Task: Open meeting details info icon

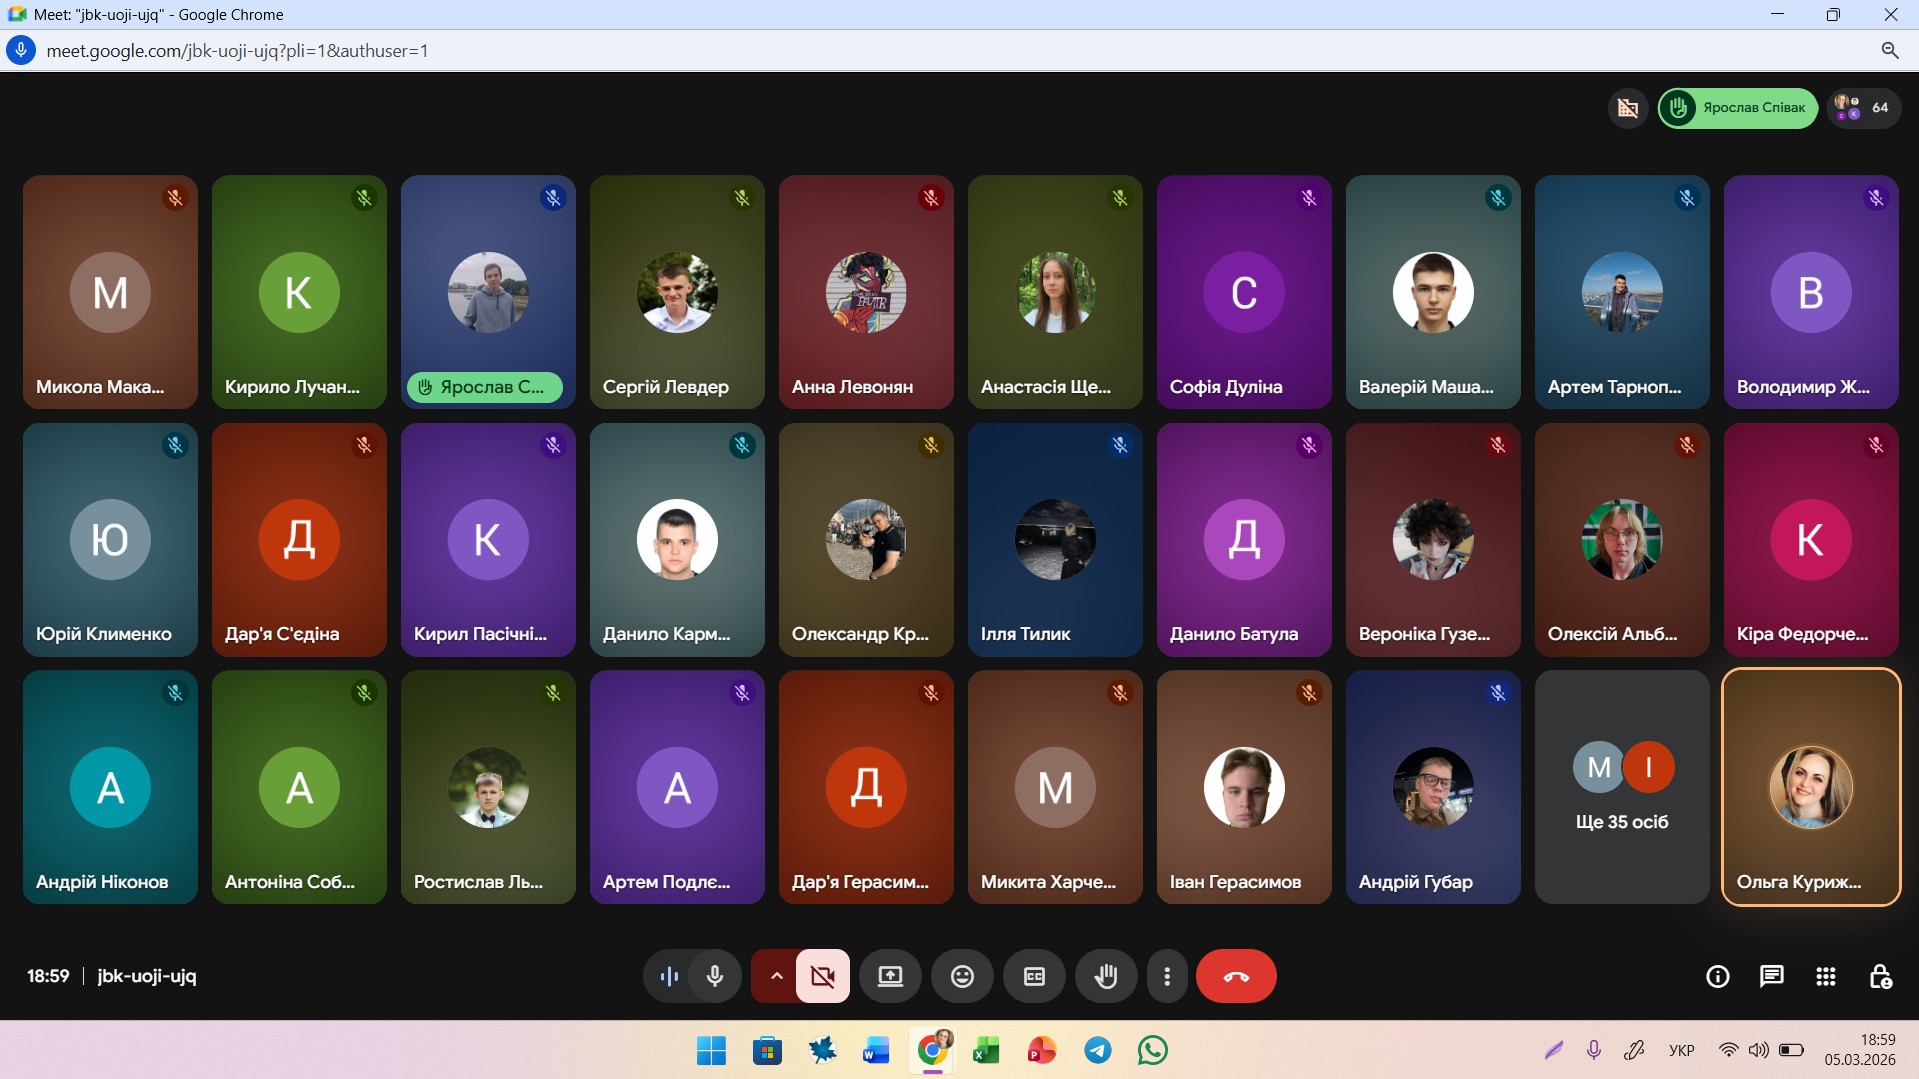Action: [1717, 976]
